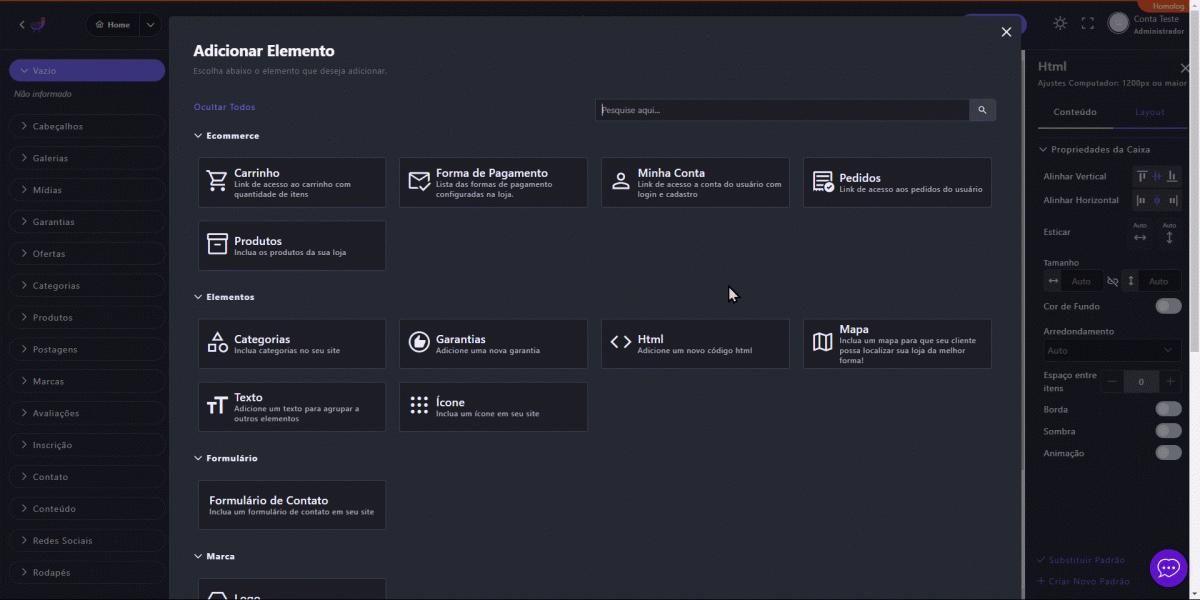Insert the Mapa element
Viewport: 1200px width, 600px height.
[x=897, y=344]
